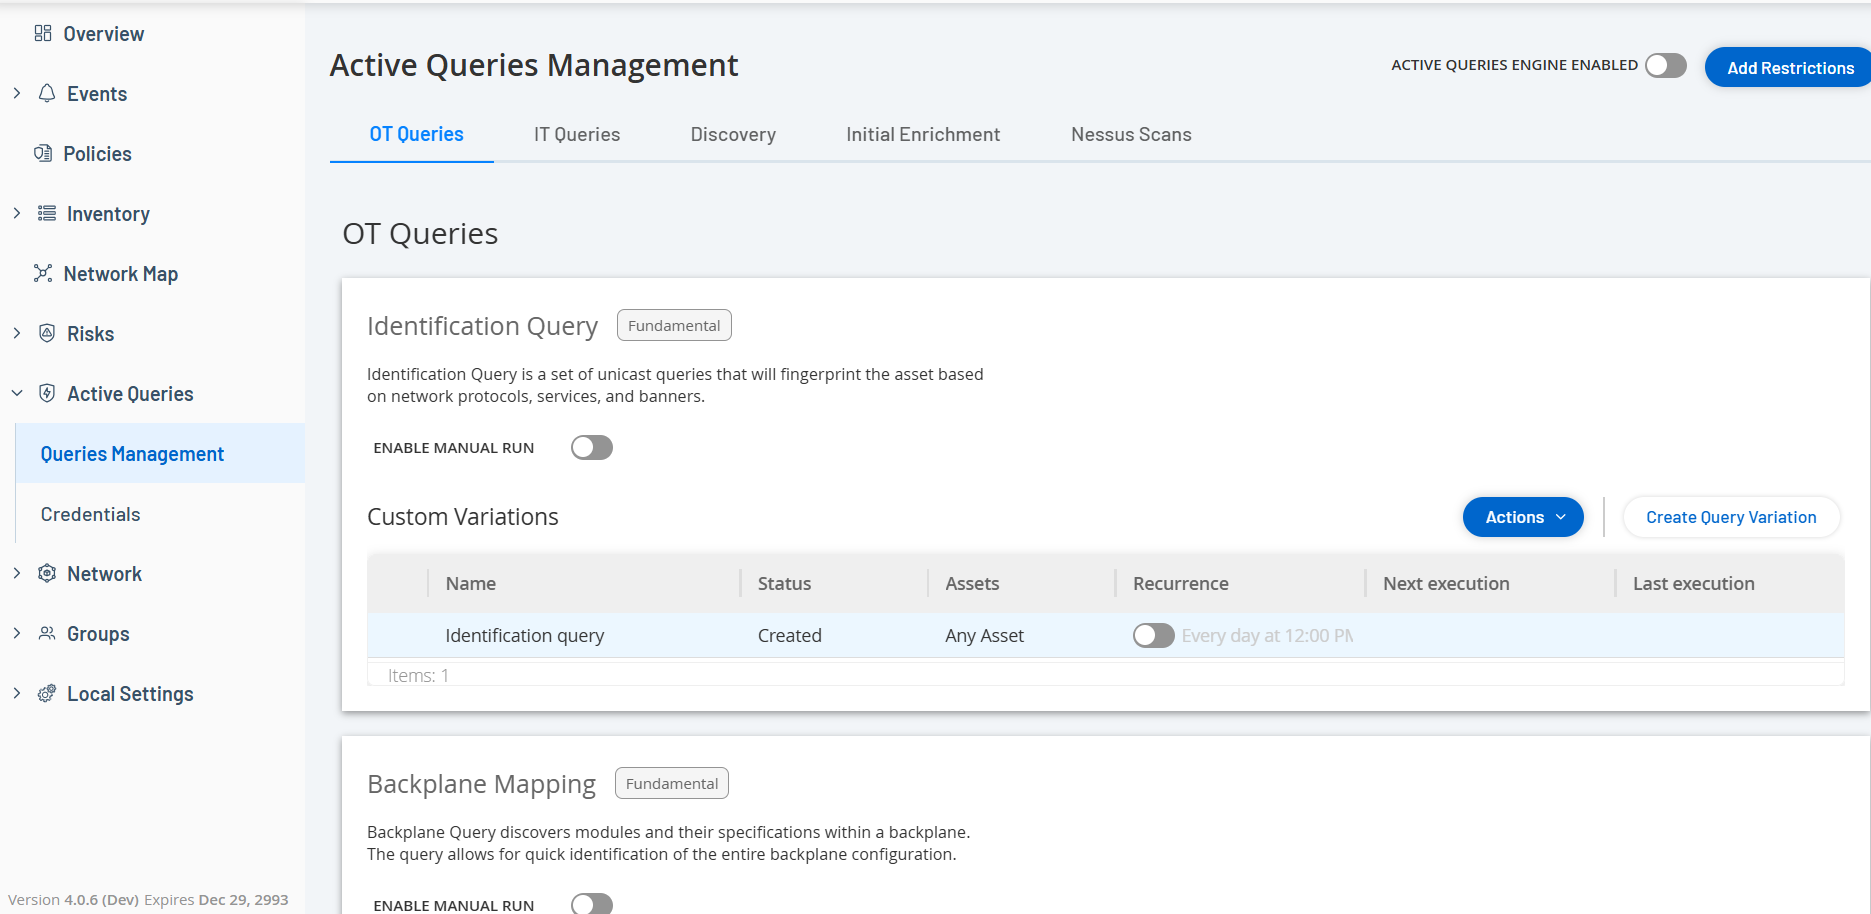Click Create Query Variation button
Image resolution: width=1871 pixels, height=914 pixels.
[1730, 517]
